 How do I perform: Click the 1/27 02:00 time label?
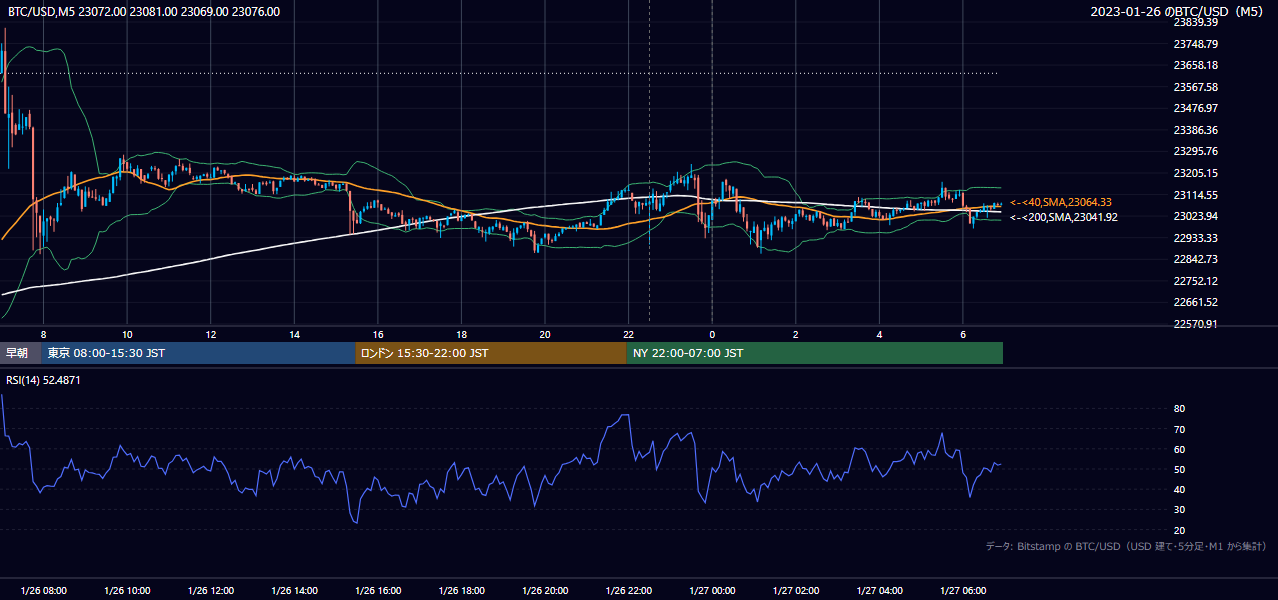point(796,591)
